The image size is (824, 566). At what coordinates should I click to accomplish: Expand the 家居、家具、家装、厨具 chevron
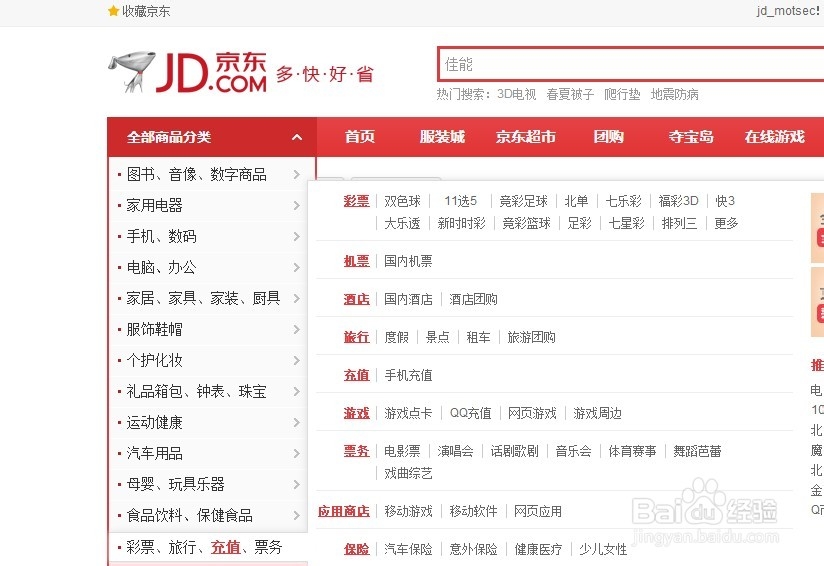tap(297, 299)
